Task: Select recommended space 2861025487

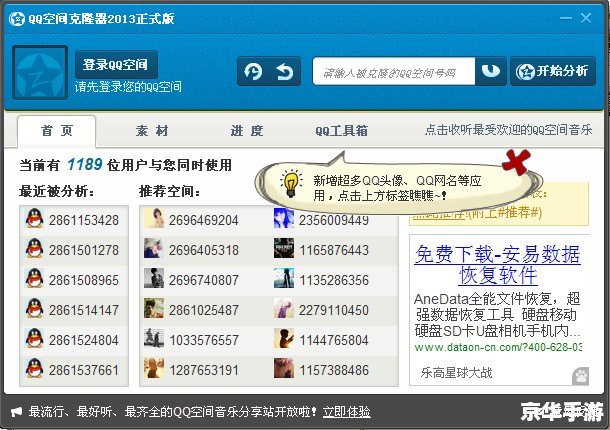Action: 203,310
